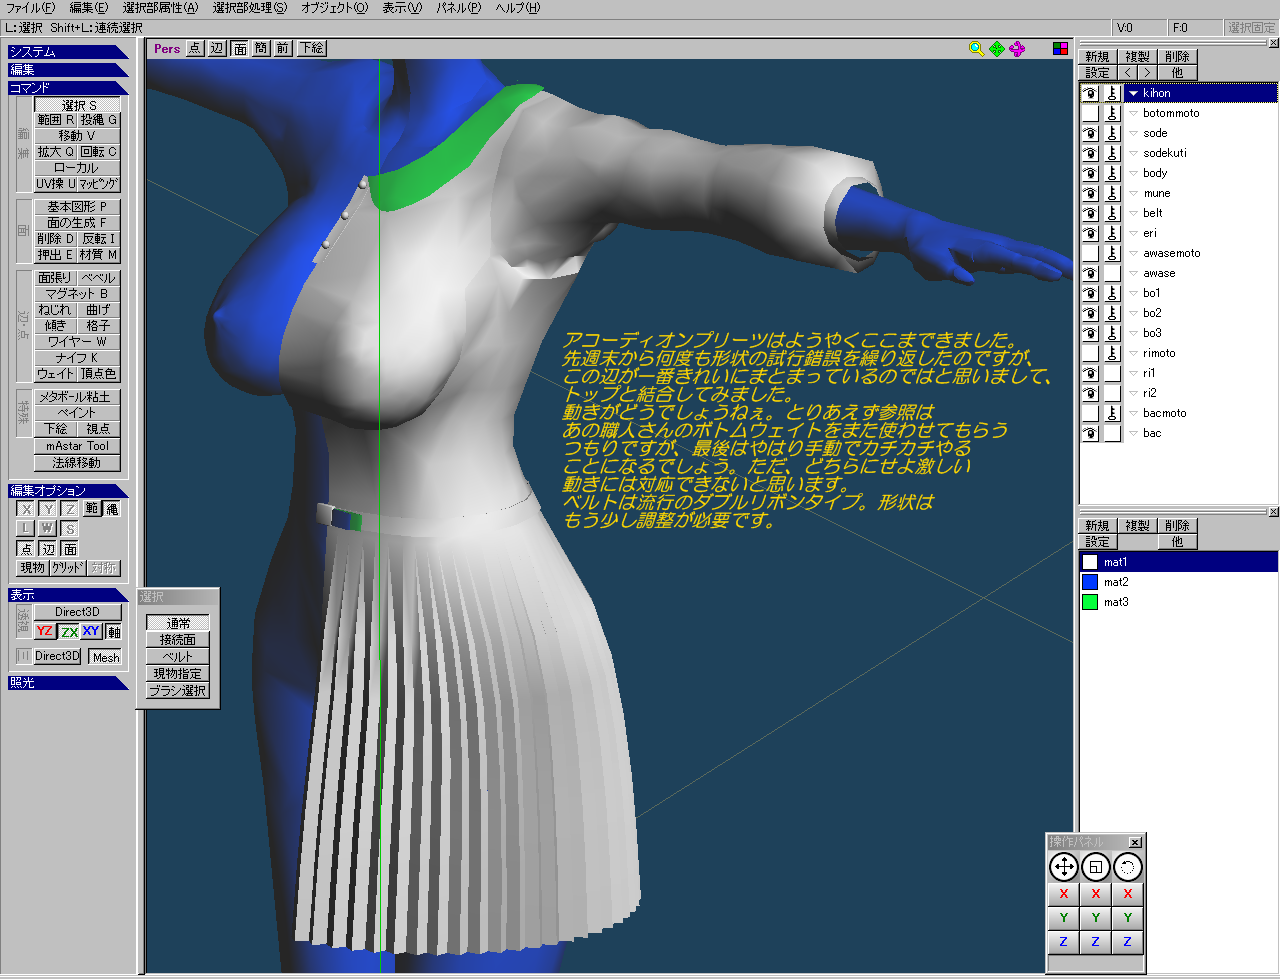The width and height of the screenshot is (1280, 979).
Task: Click the scale handle in operation panel
Action: [x=1095, y=867]
